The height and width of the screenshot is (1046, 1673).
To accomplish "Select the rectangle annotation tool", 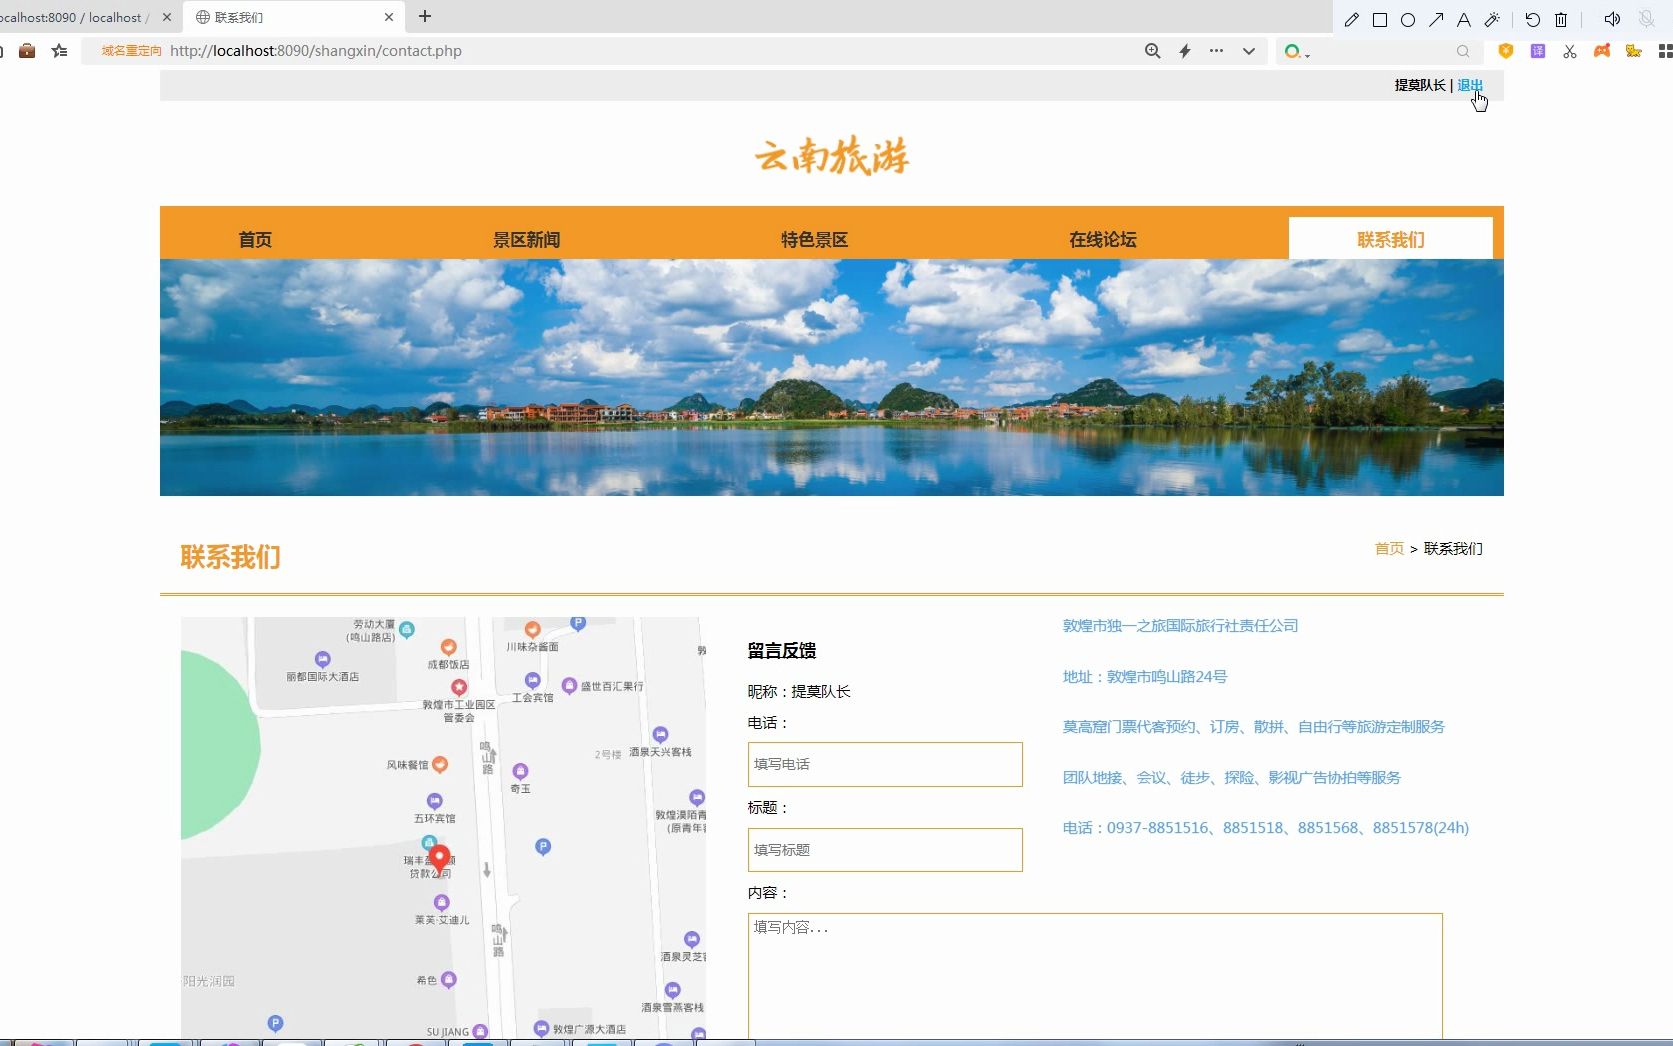I will coord(1380,20).
